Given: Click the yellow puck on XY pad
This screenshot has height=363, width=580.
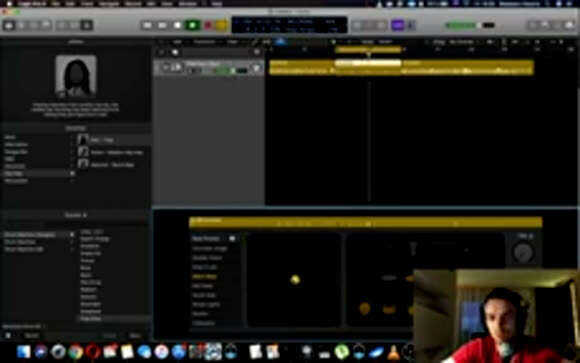Looking at the screenshot, I should click(x=295, y=280).
